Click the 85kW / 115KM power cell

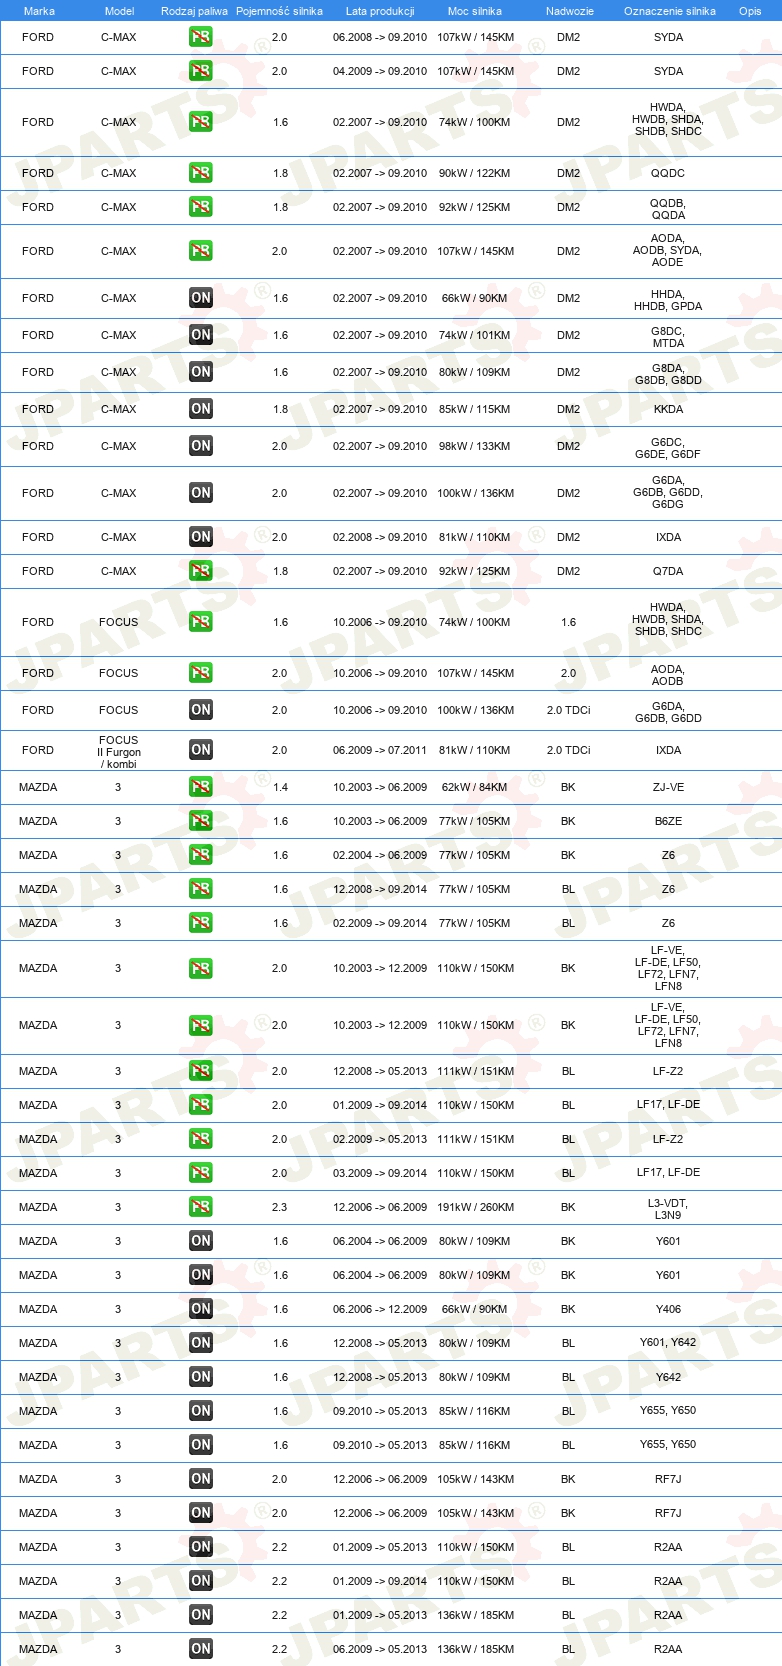pyautogui.click(x=475, y=409)
